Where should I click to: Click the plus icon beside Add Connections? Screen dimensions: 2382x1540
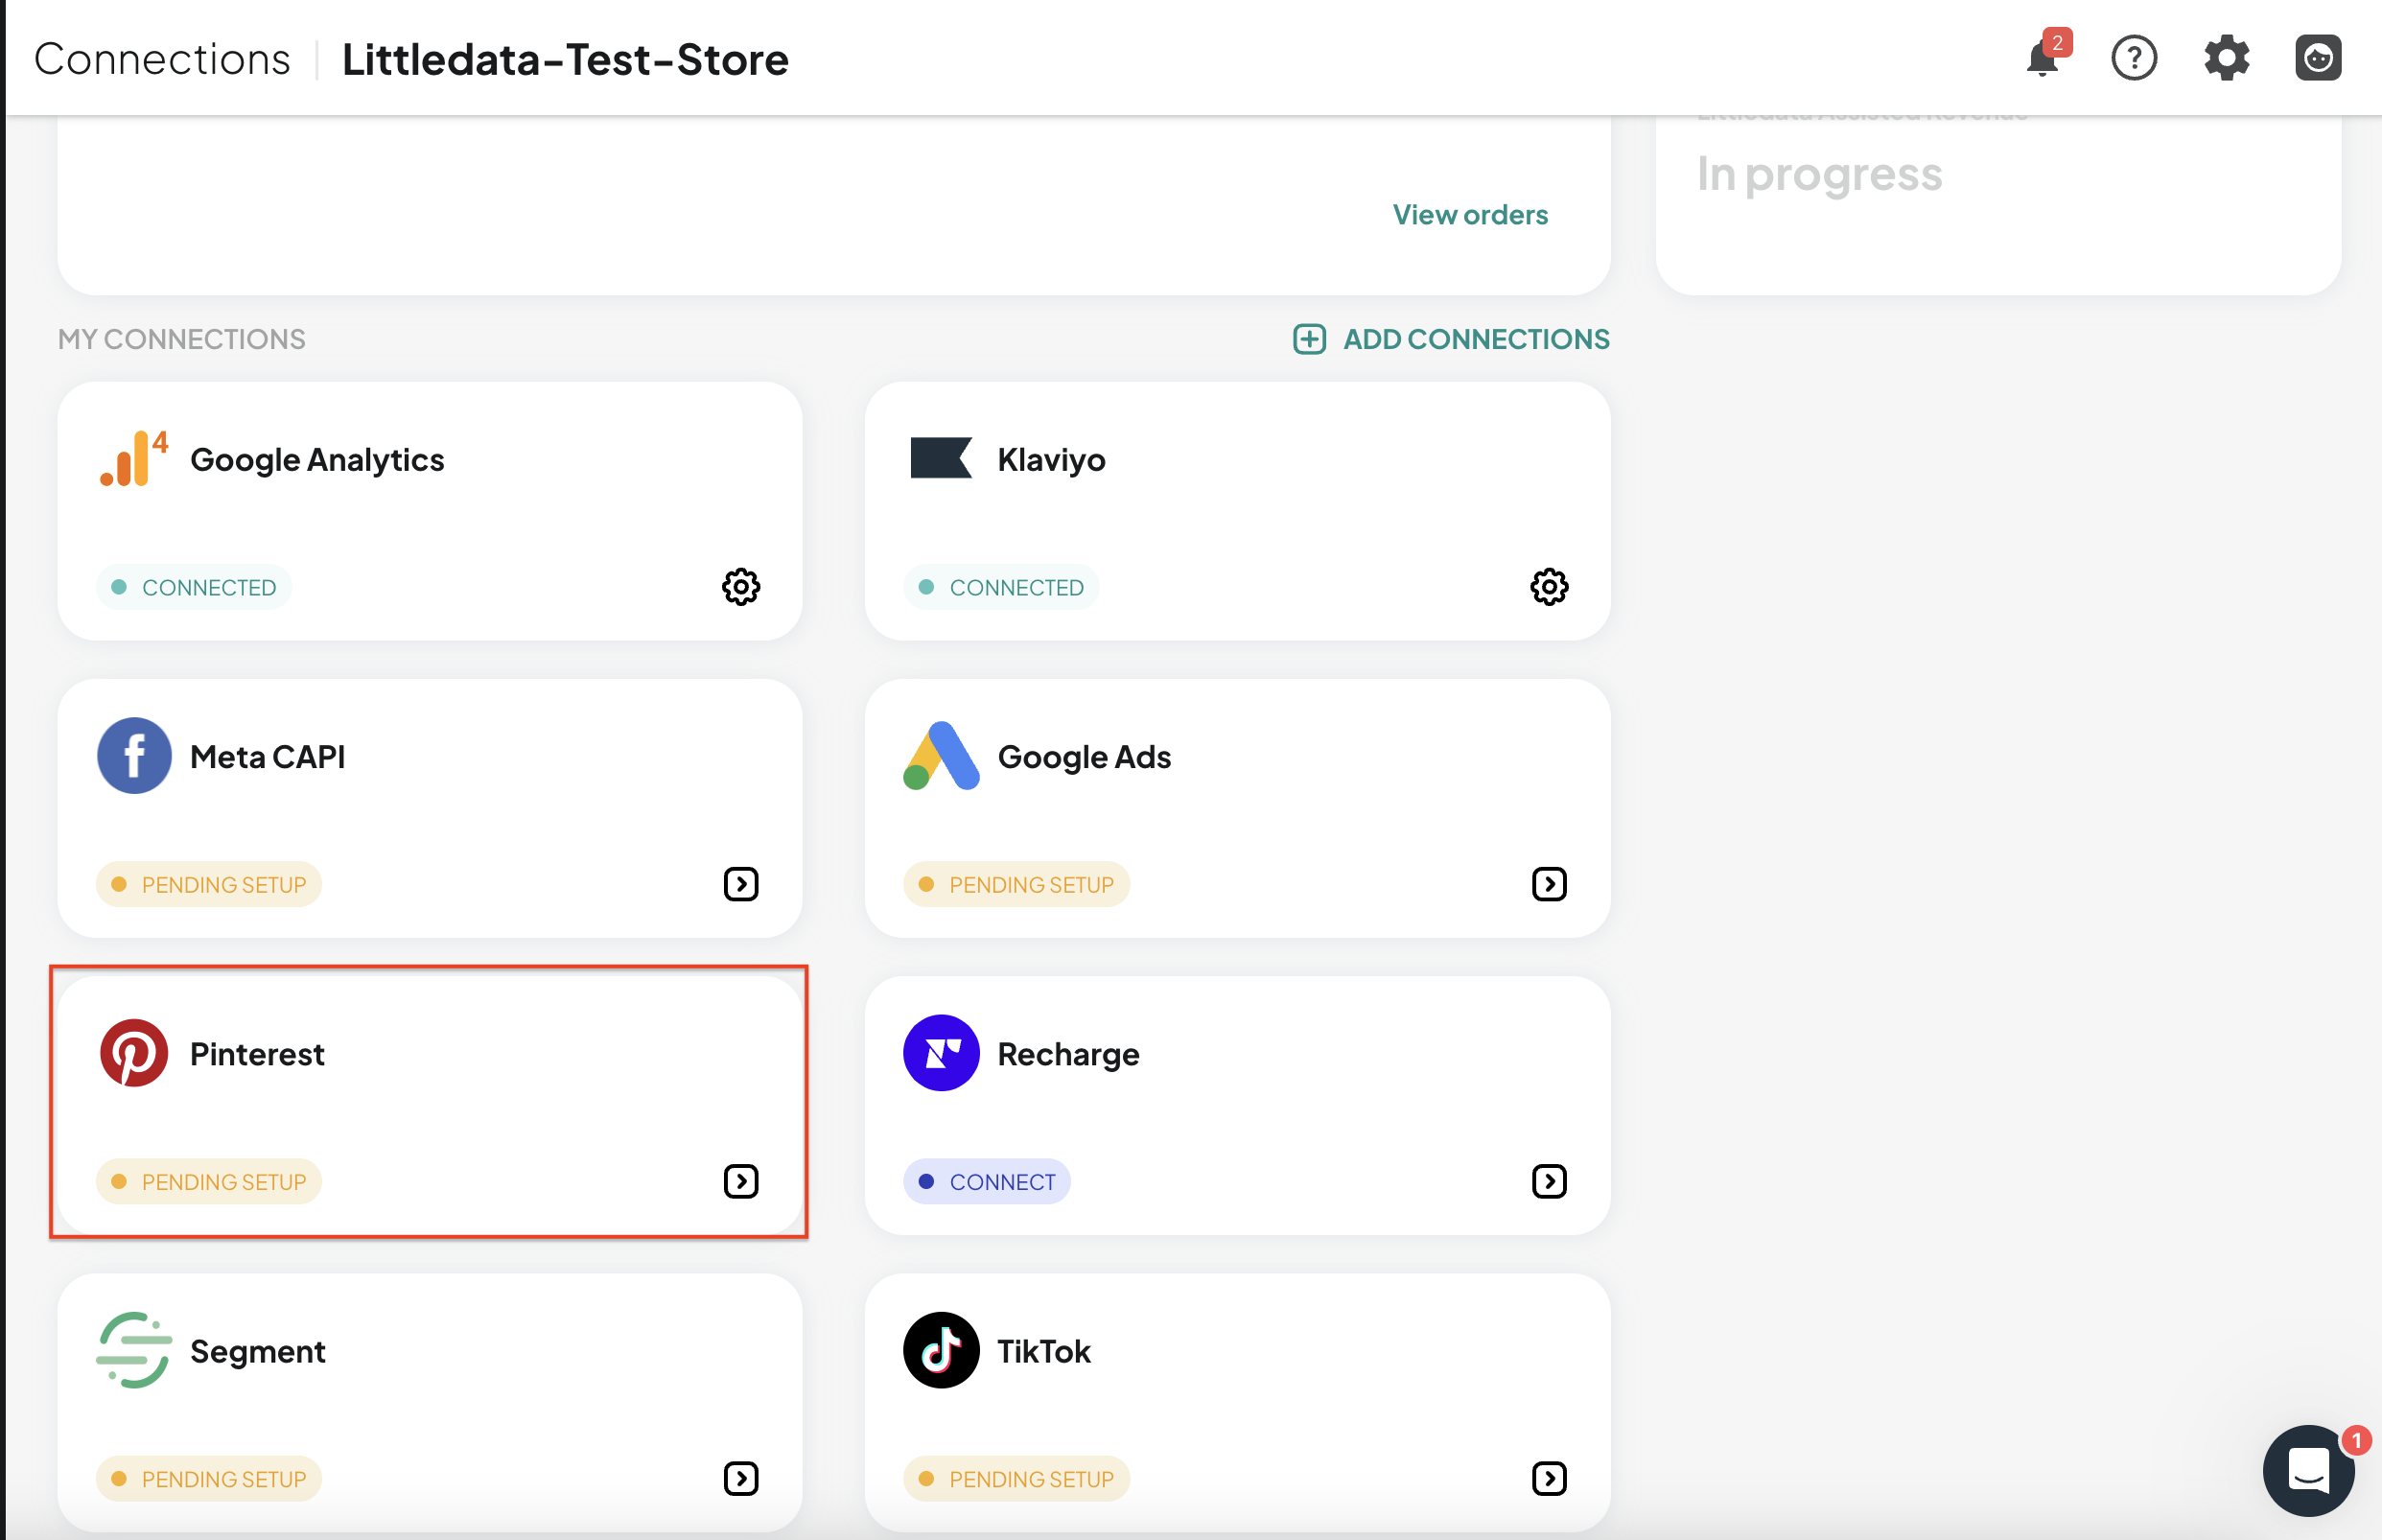(x=1309, y=339)
